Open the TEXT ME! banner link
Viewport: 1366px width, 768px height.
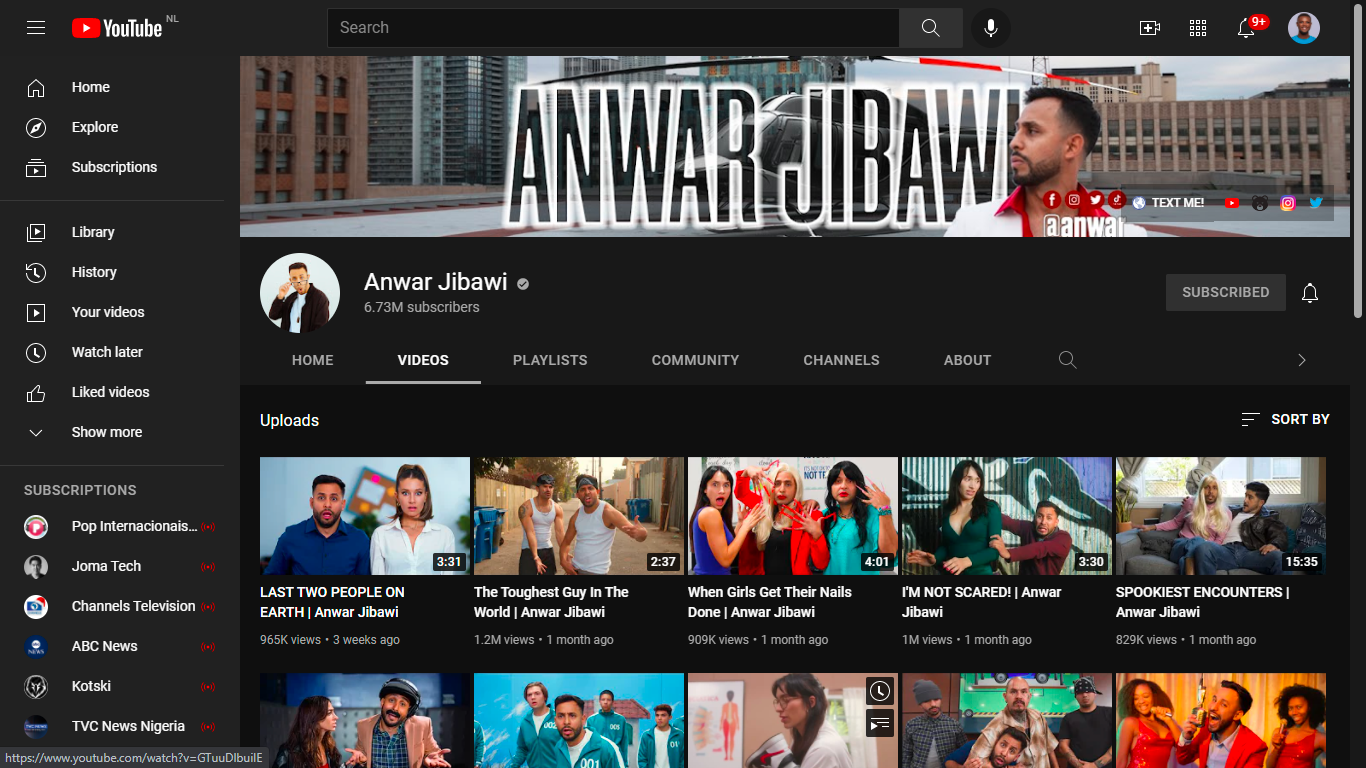1168,203
